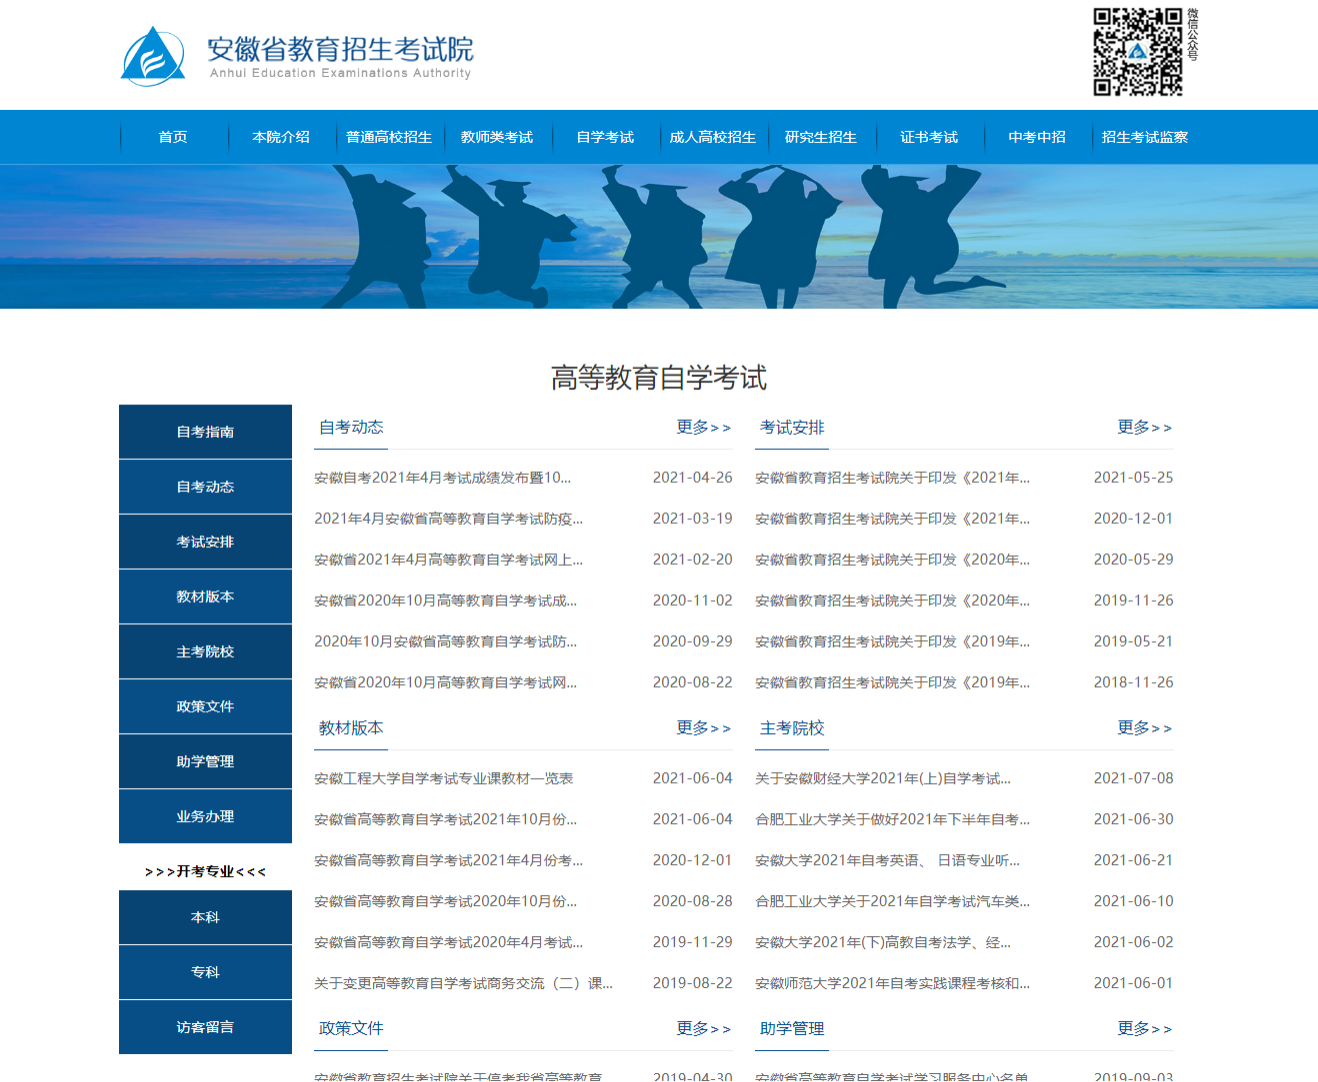Select 自学考试 in the top navigation
The width and height of the screenshot is (1318, 1082).
pos(605,137)
